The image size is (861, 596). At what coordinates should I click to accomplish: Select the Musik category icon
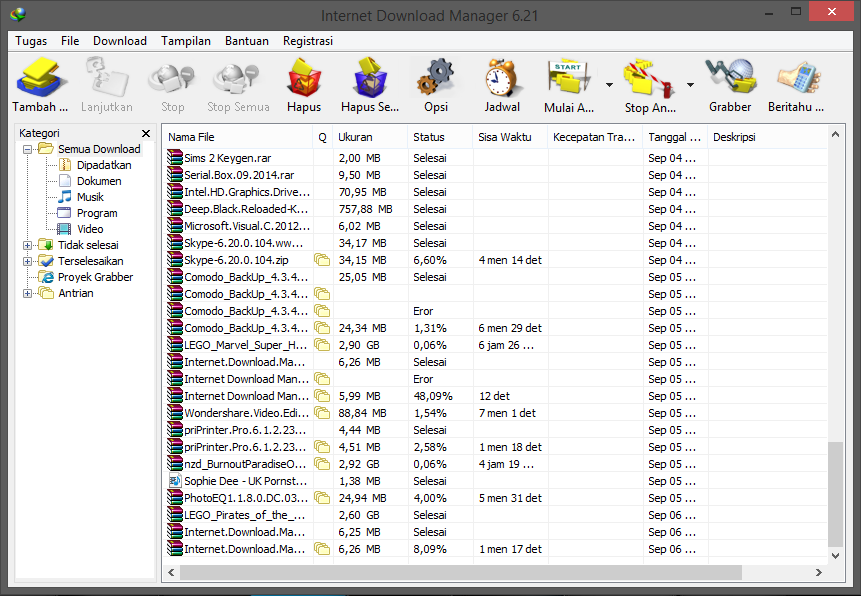(65, 197)
